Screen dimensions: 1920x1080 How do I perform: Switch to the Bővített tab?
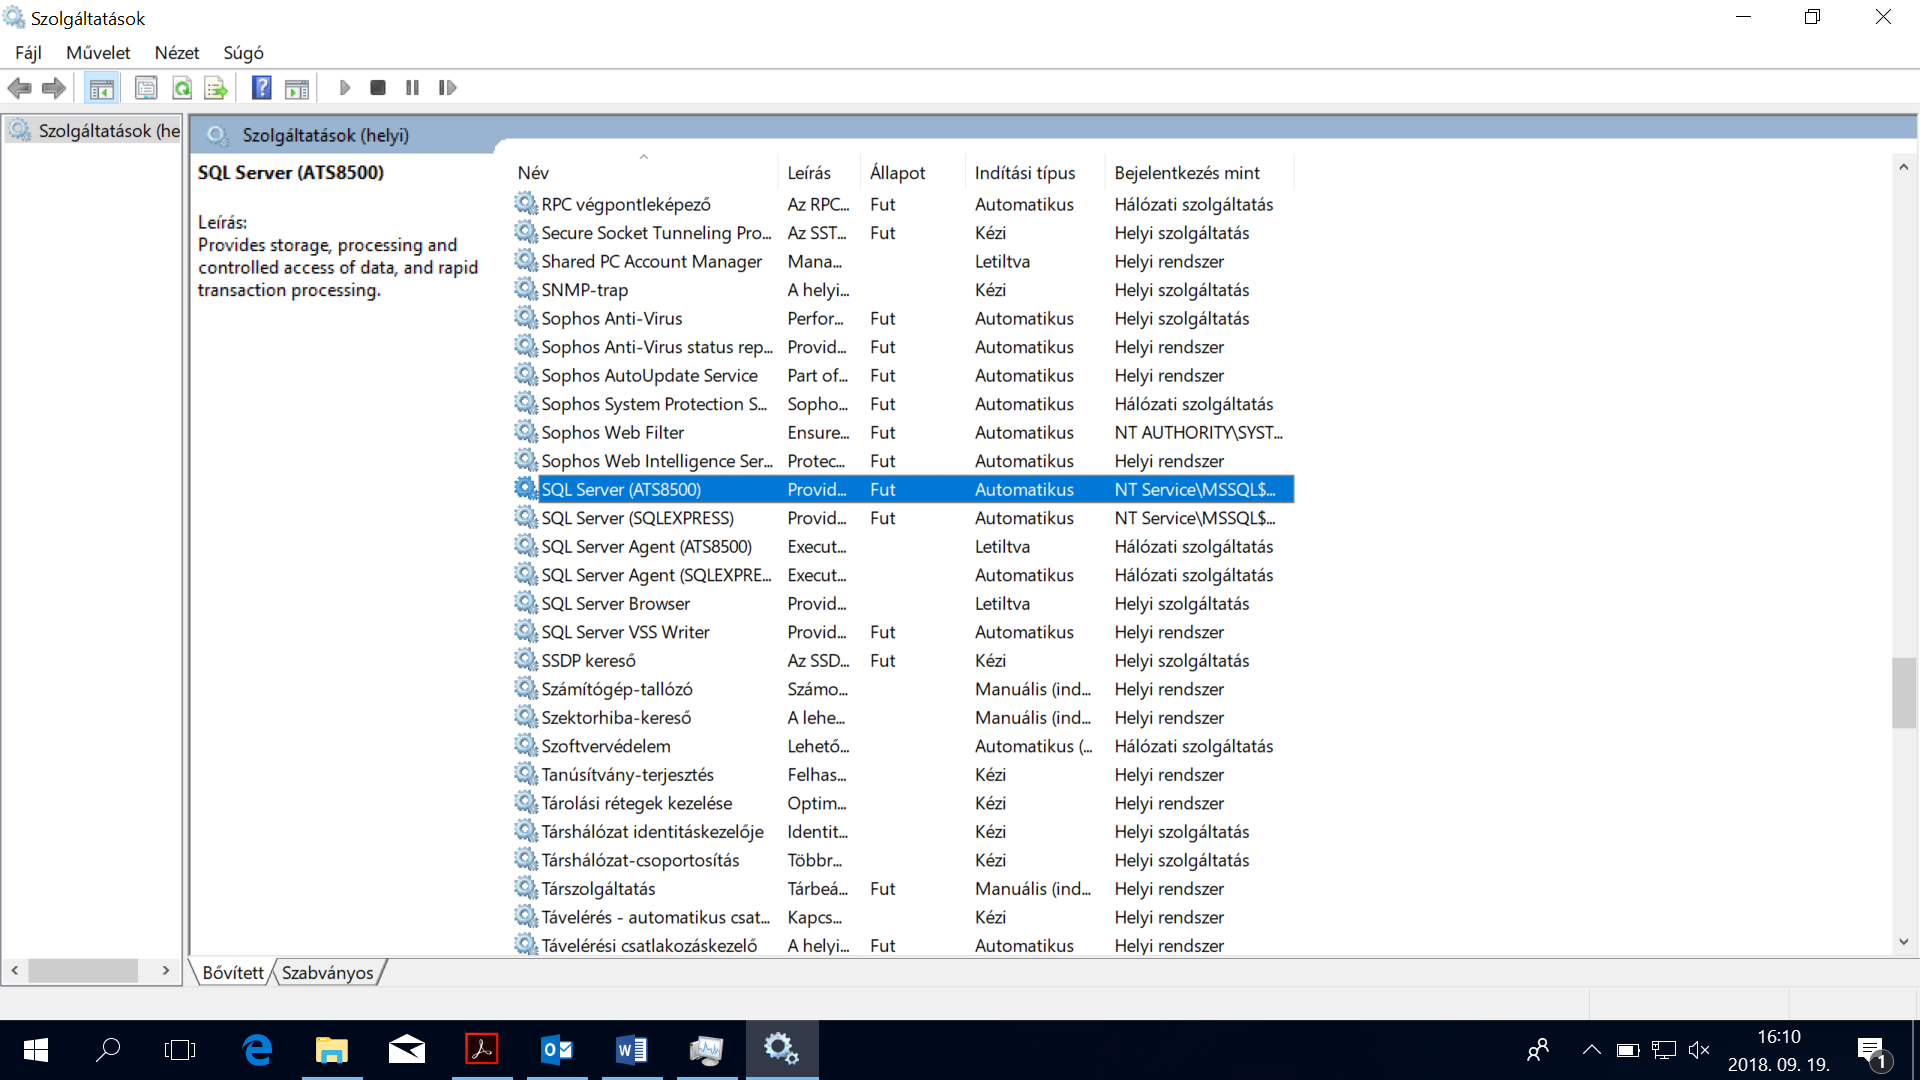(232, 972)
